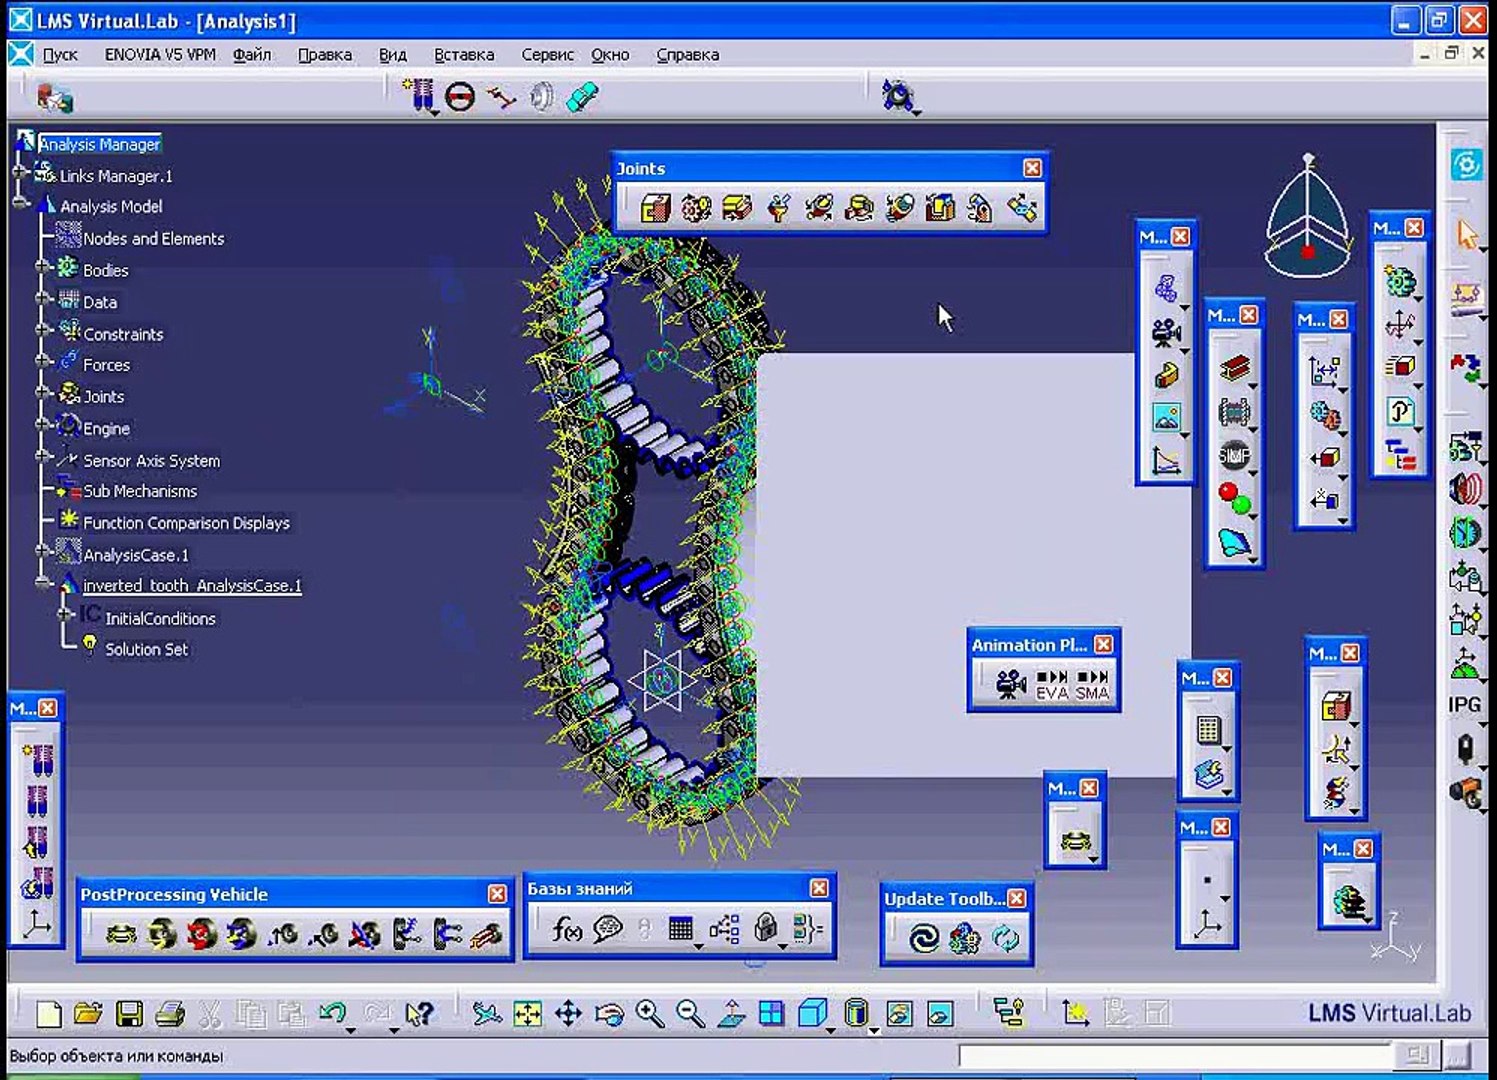
Task: Open the Сервис menu
Action: pos(547,55)
